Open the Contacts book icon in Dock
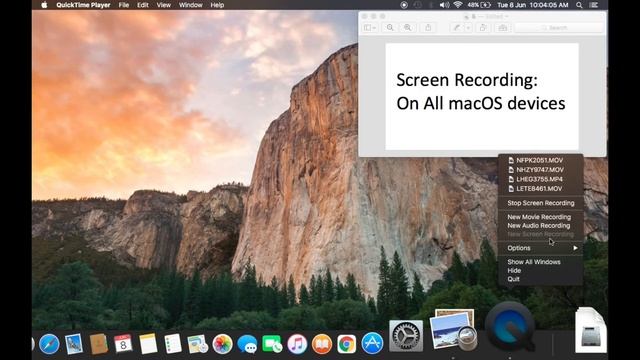 point(99,344)
